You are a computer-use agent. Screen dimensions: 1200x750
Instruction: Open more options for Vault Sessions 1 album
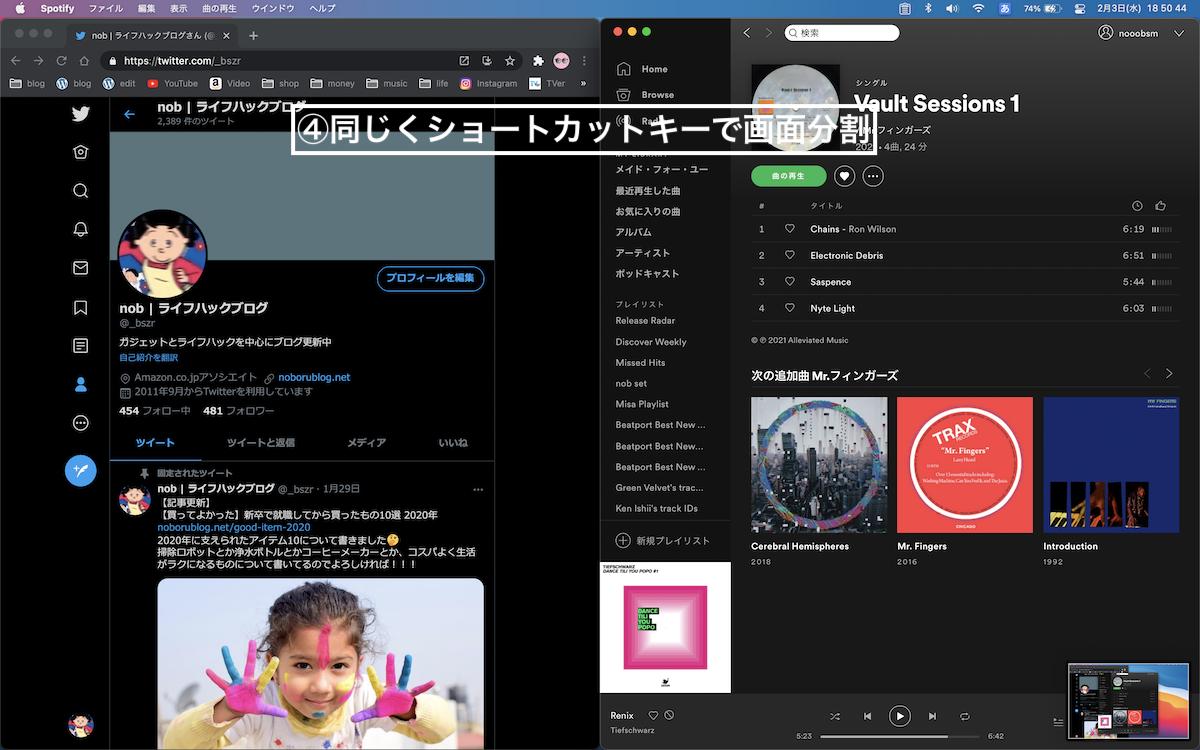(873, 176)
